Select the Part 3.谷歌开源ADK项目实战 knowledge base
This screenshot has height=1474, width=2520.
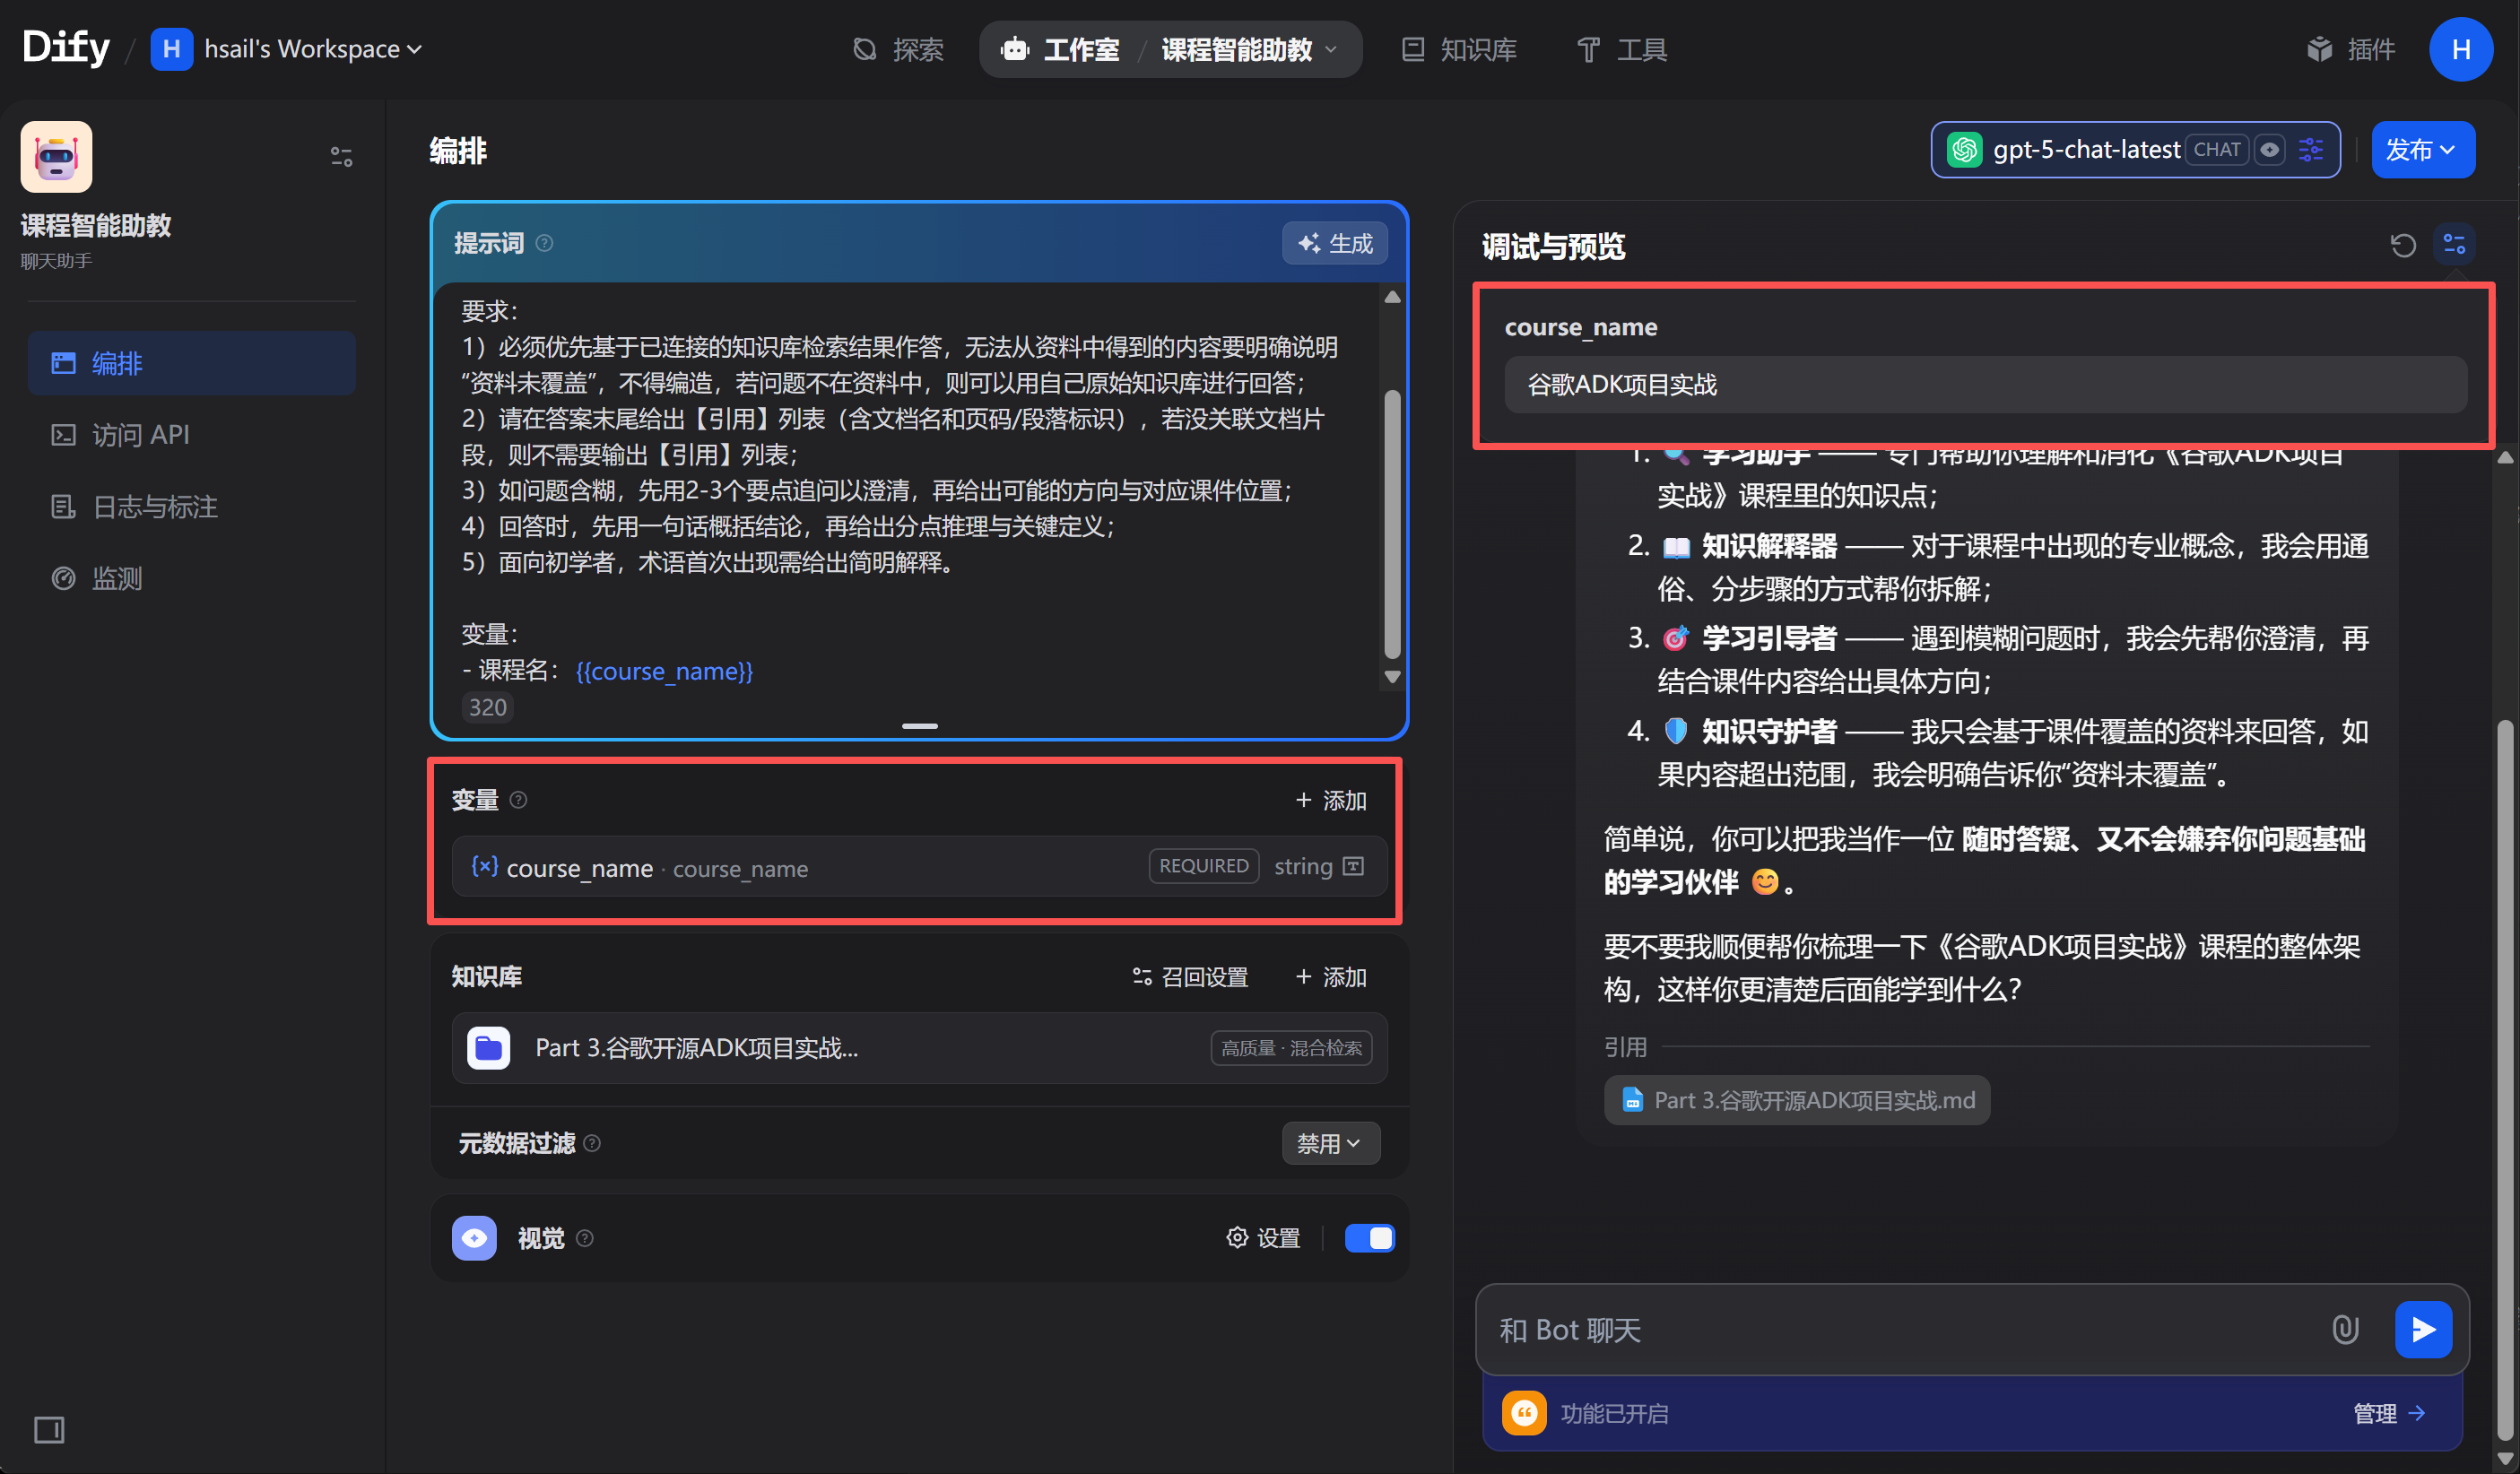coord(919,1048)
